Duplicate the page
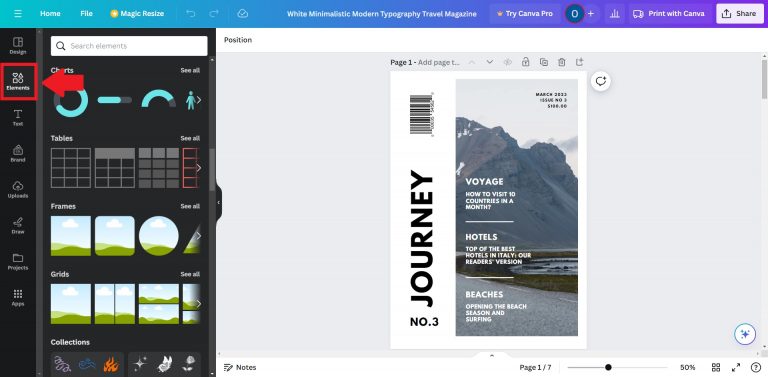Screen dimensions: 768x377 [x=544, y=62]
